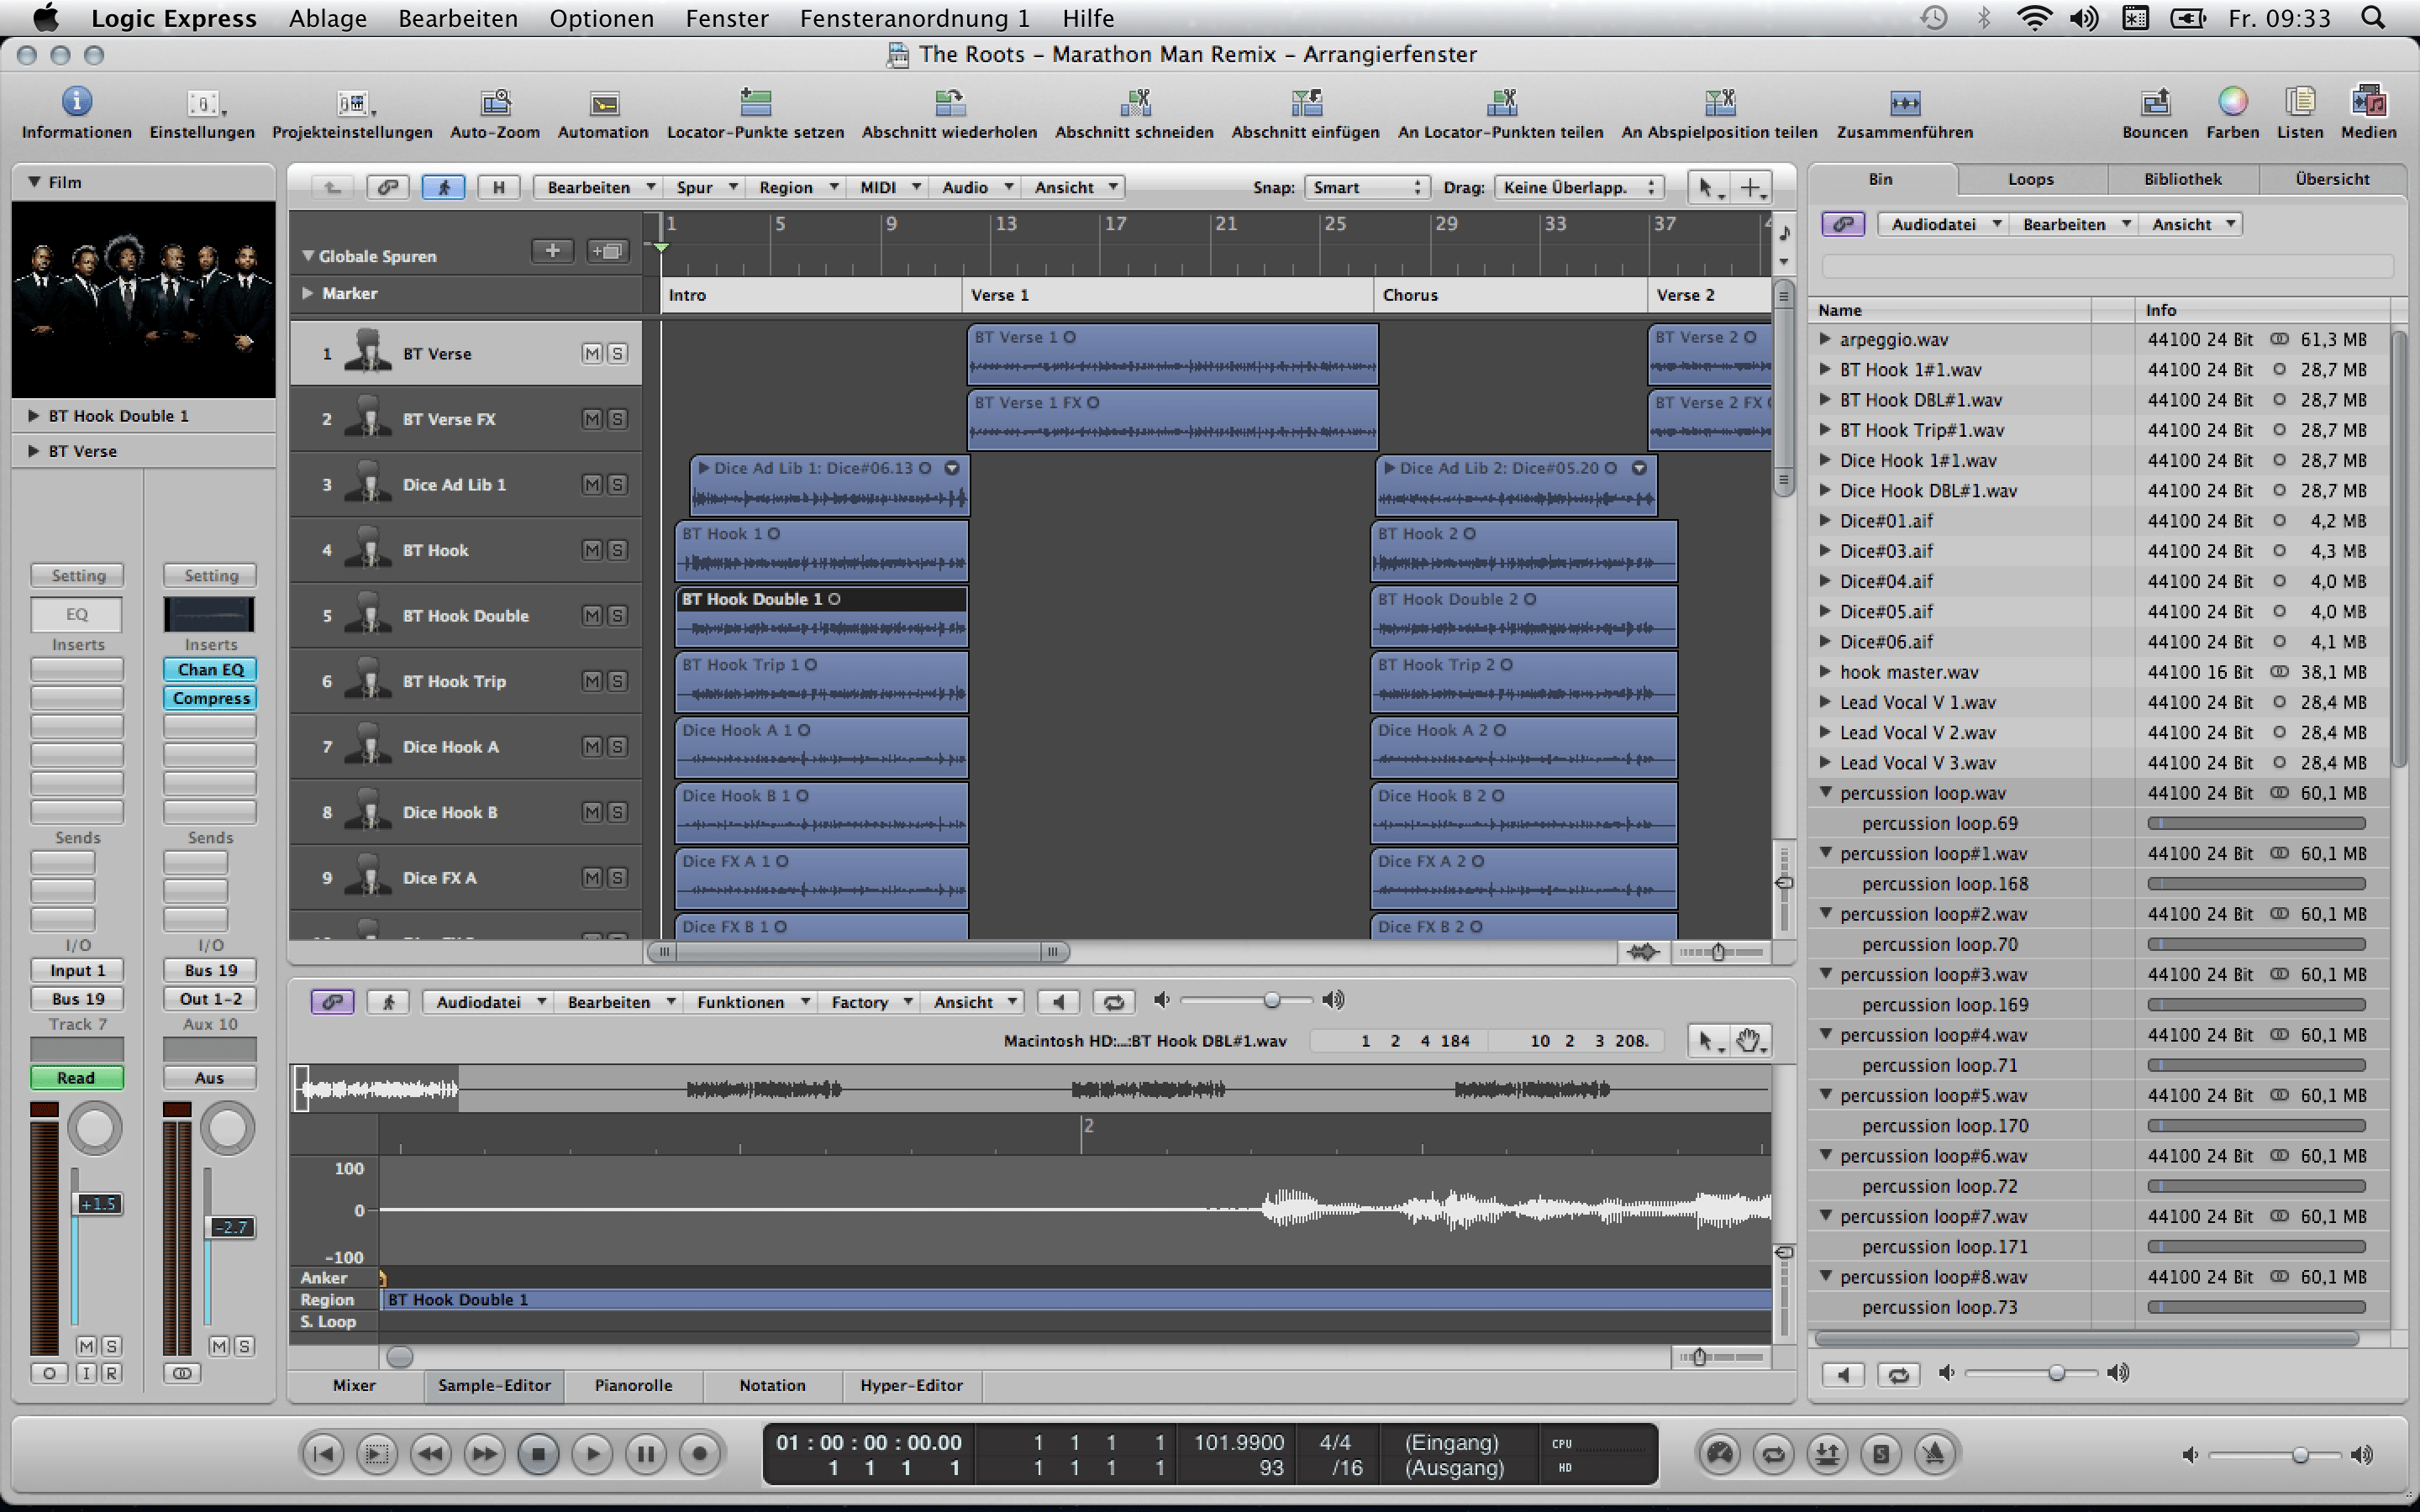
Task: Open the Fensteranordnung 1 menu
Action: pos(914,18)
